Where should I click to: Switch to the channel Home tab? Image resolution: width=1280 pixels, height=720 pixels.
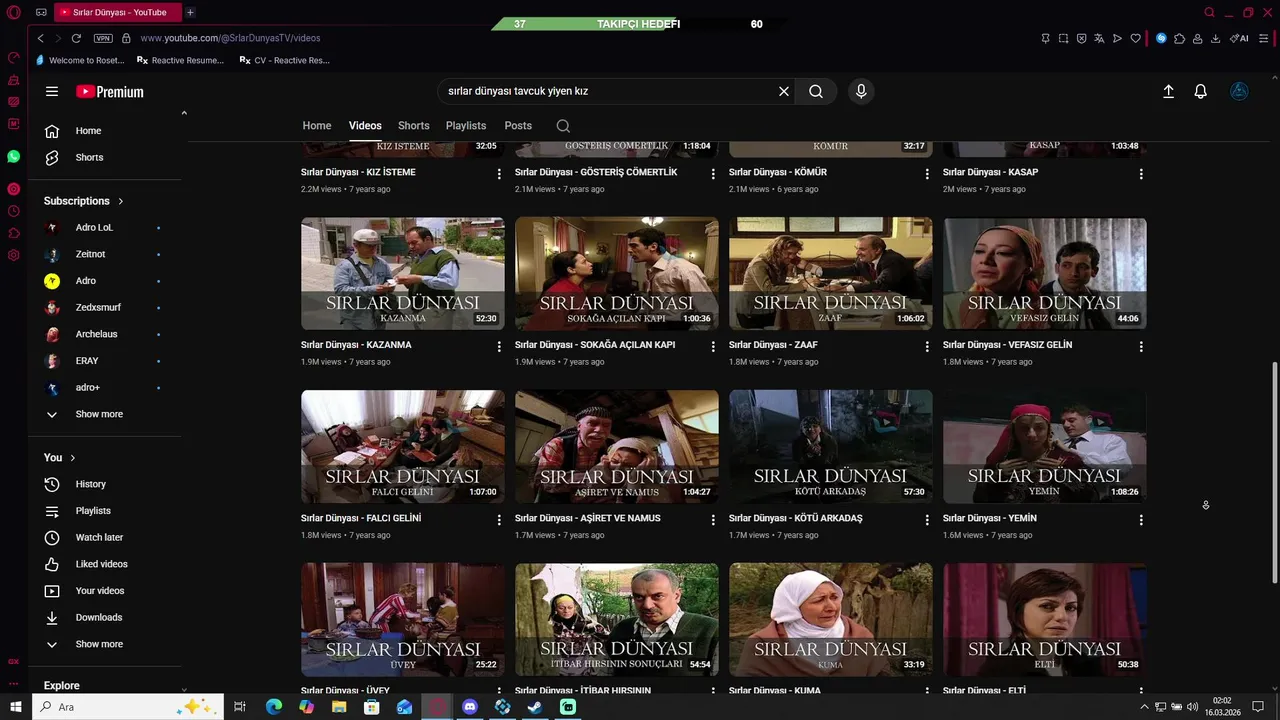click(x=317, y=126)
